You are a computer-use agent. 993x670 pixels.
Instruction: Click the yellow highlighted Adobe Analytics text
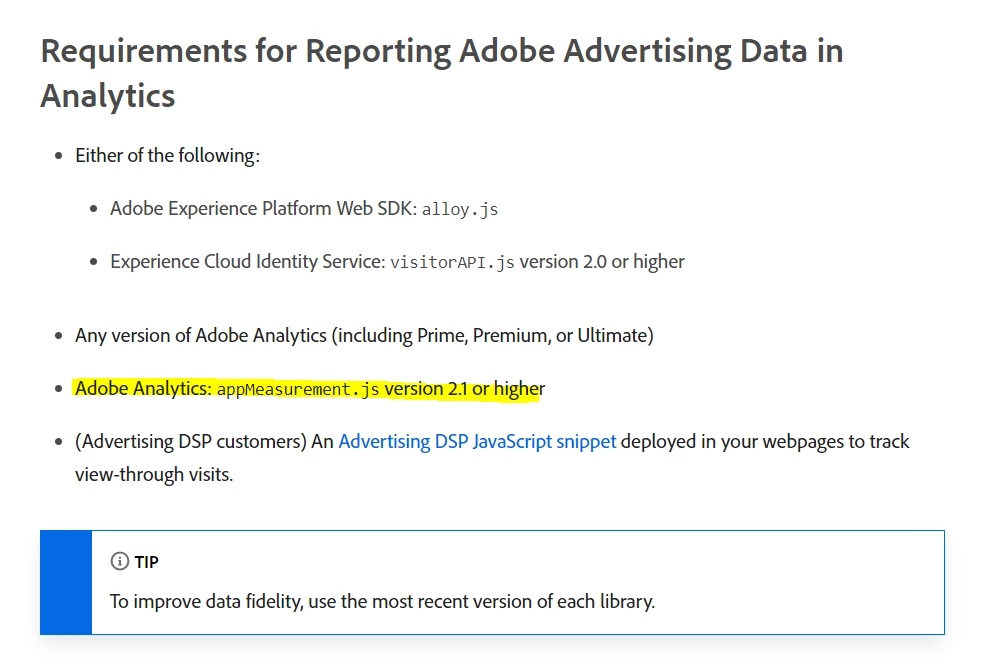144,388
